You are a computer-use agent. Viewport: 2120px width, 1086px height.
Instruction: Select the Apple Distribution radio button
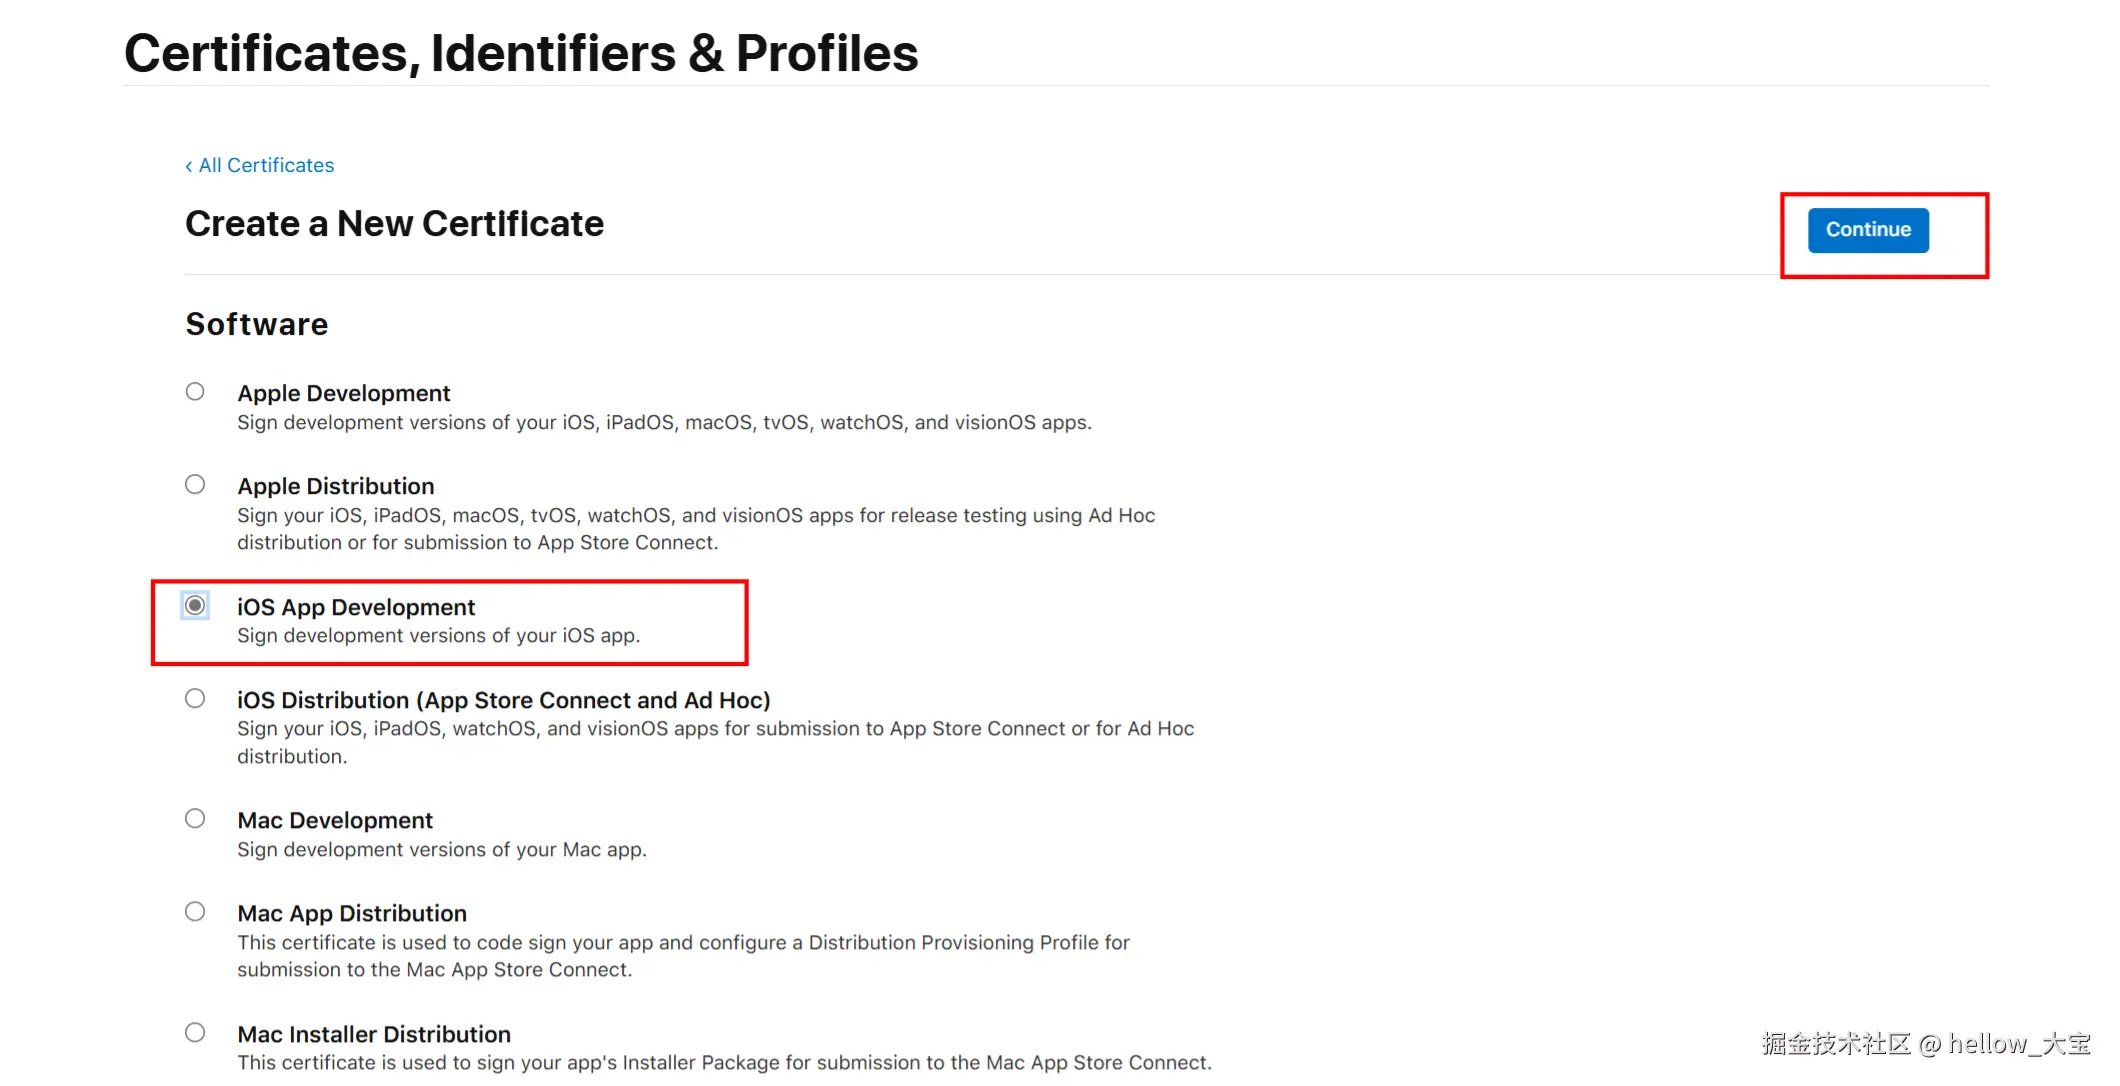(x=195, y=485)
